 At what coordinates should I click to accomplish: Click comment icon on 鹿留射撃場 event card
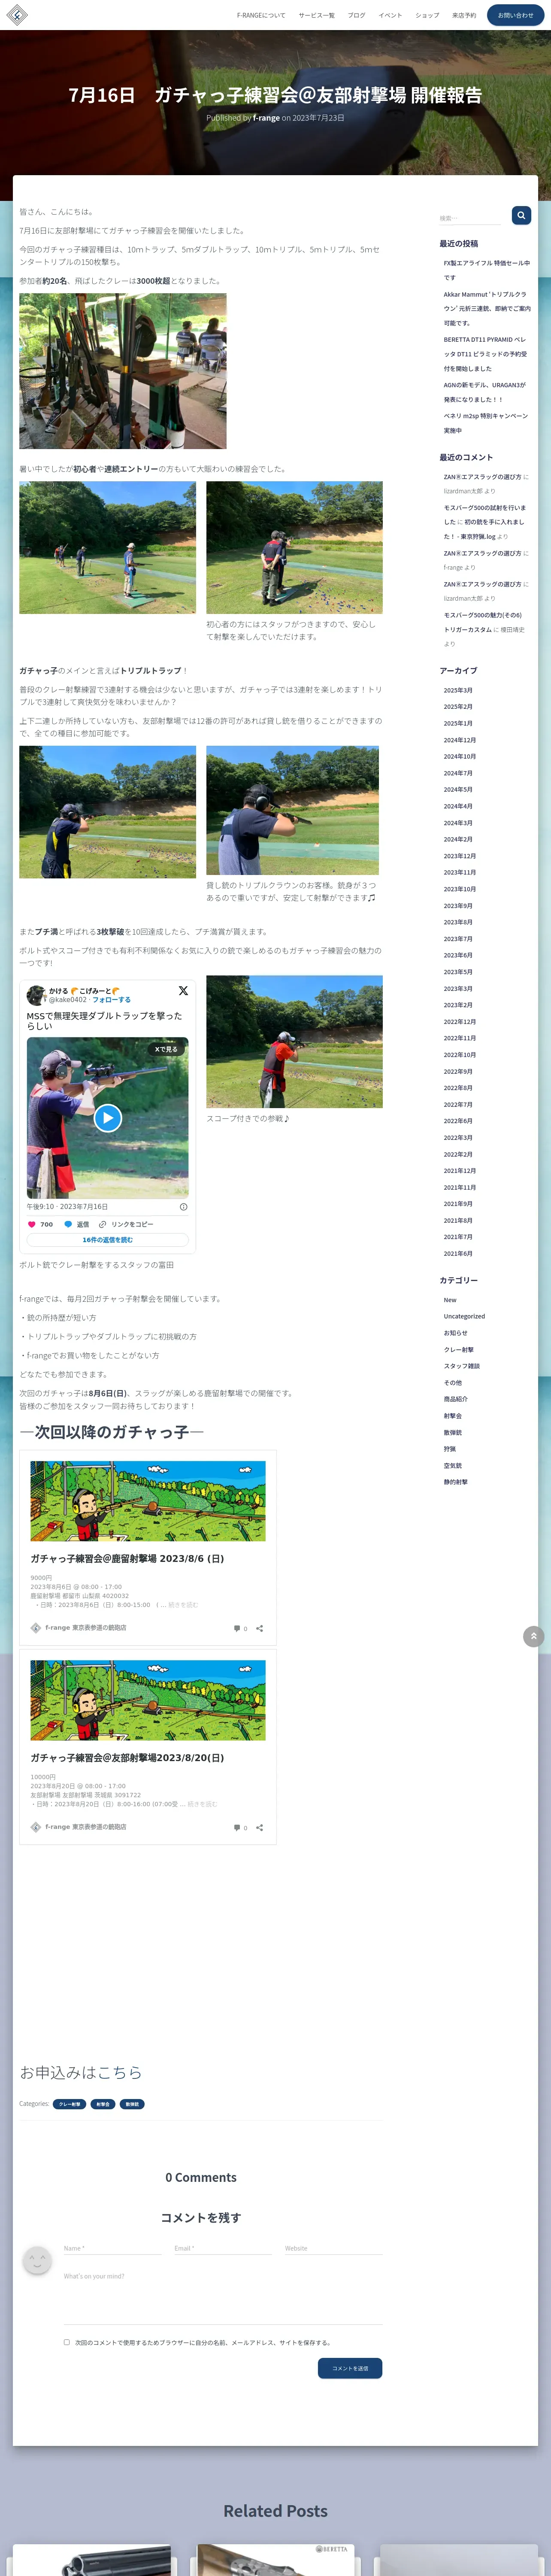pyautogui.click(x=237, y=1628)
